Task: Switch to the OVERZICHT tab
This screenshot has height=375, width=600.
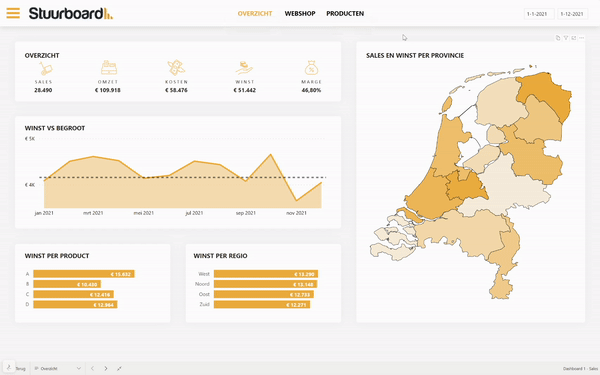Action: (x=255, y=13)
